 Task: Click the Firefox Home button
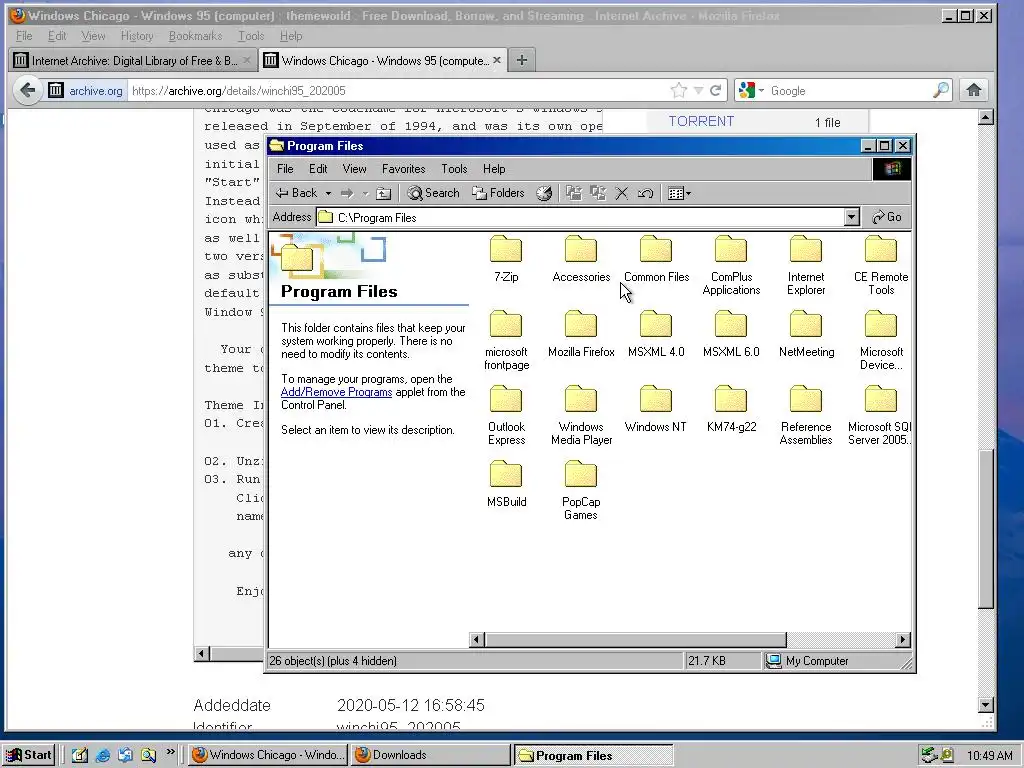974,90
